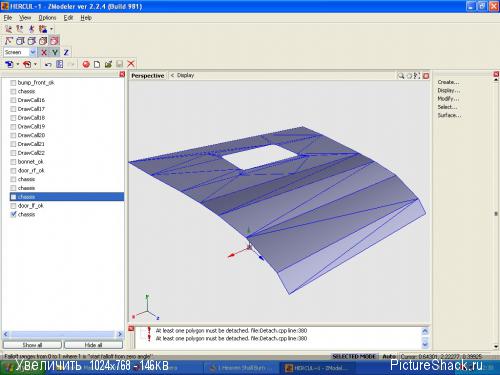
Task: Uncheck the ticked chassis checkbox
Action: click(x=13, y=215)
